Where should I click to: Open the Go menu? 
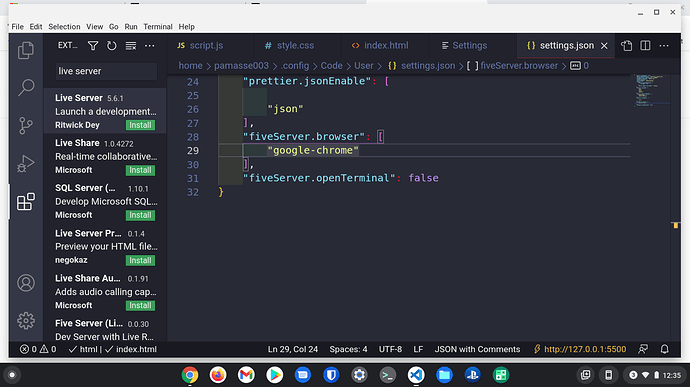tap(114, 27)
